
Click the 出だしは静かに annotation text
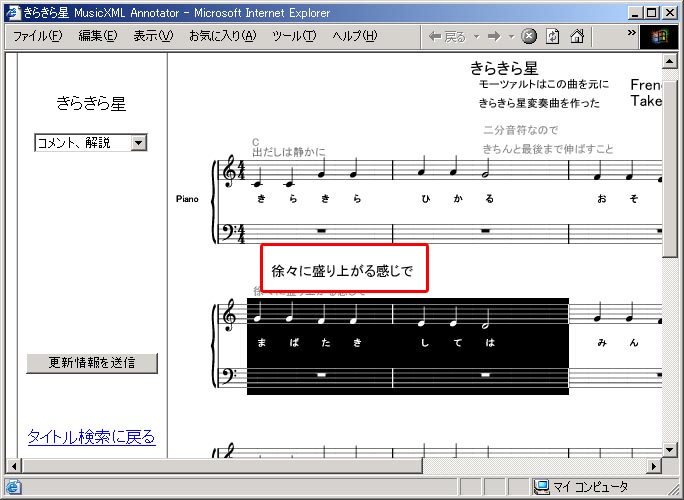(x=289, y=152)
